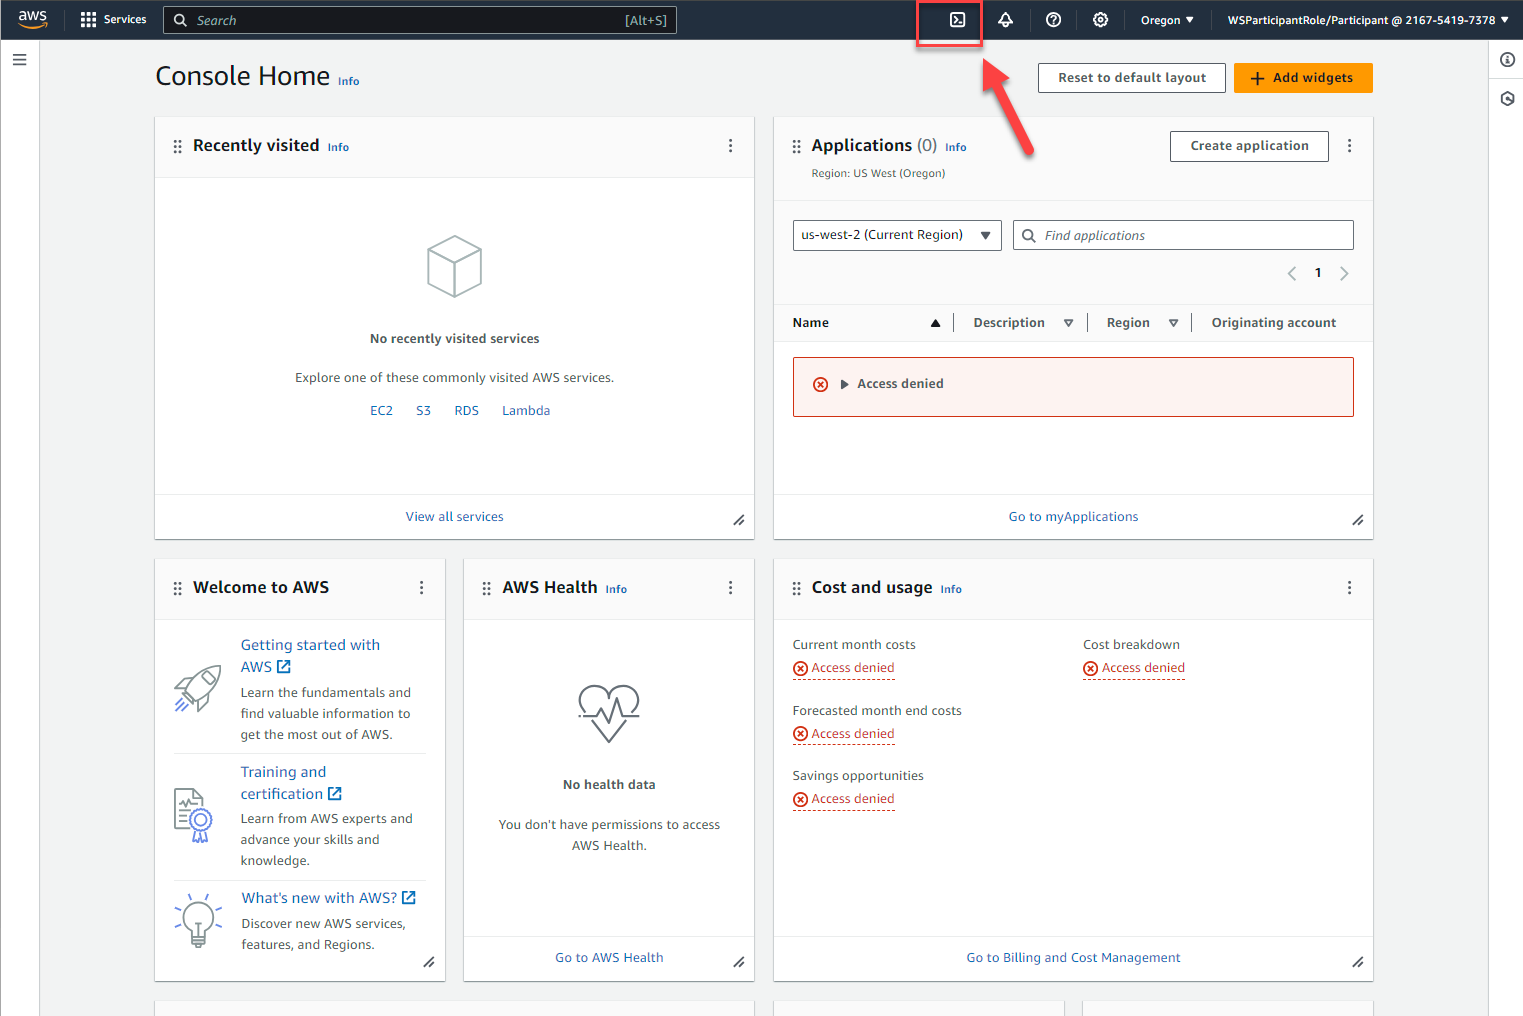Open Cost and usage widget options menu
Image resolution: width=1523 pixels, height=1016 pixels.
click(x=1349, y=588)
